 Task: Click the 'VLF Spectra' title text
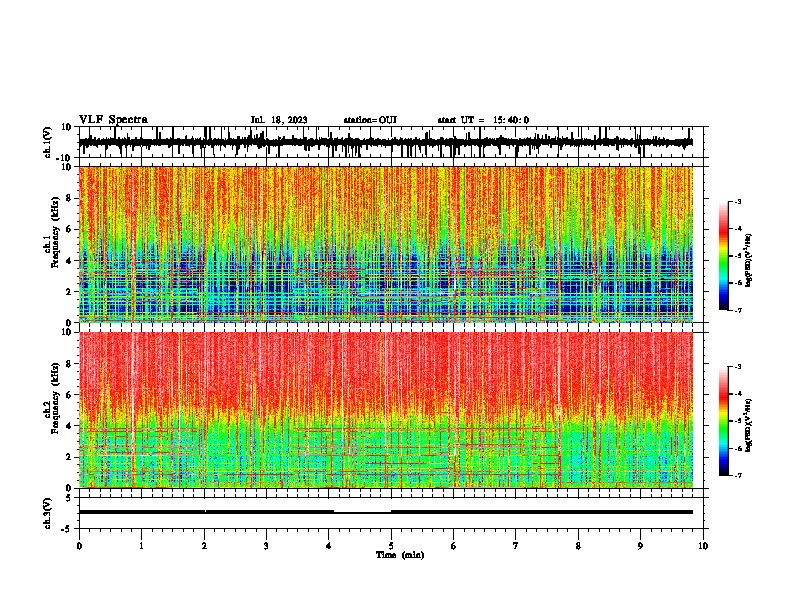click(x=114, y=120)
